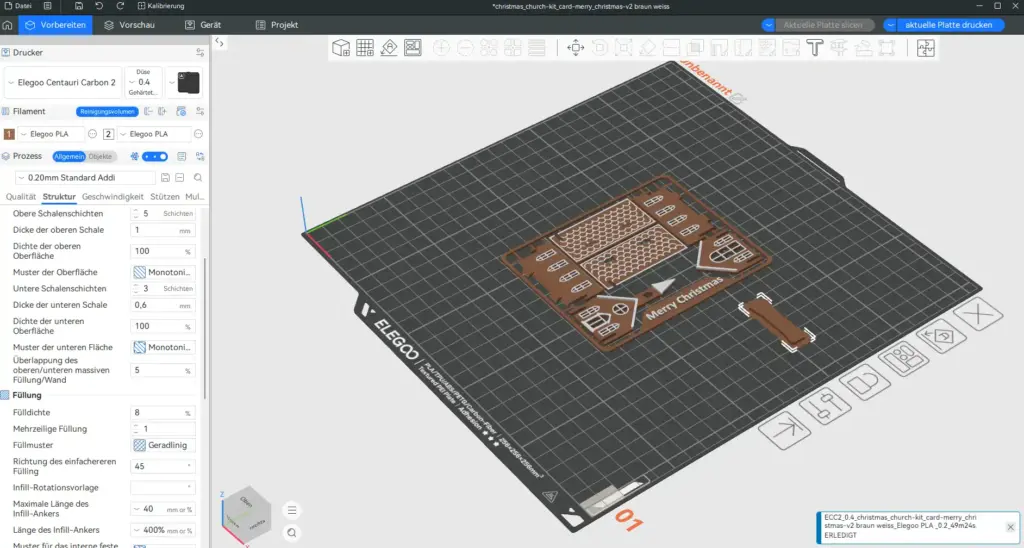Go to the Home screen icon
Viewport: 1024px width, 548px height.
(7, 25)
